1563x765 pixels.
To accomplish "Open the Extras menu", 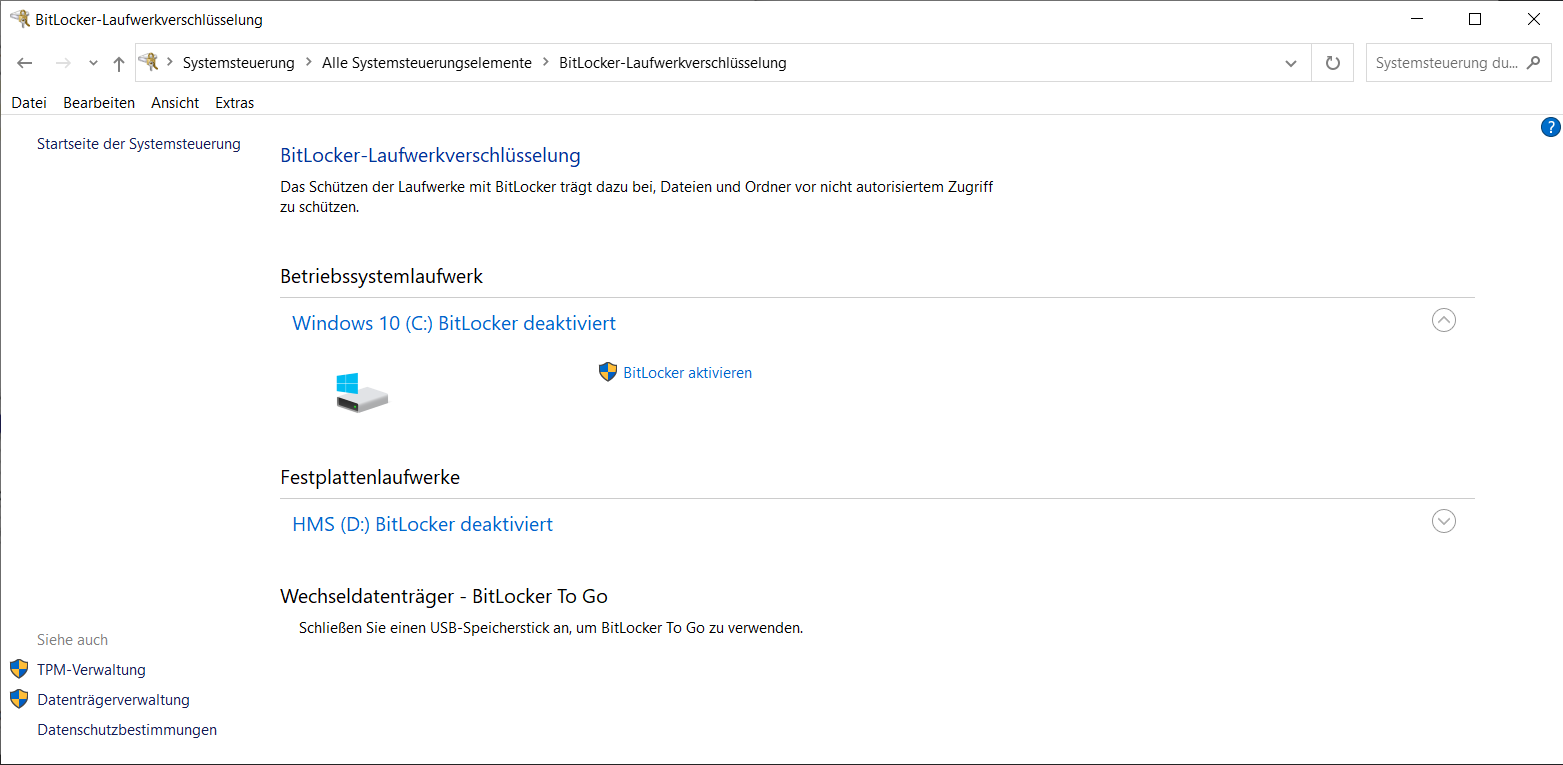I will pyautogui.click(x=235, y=102).
